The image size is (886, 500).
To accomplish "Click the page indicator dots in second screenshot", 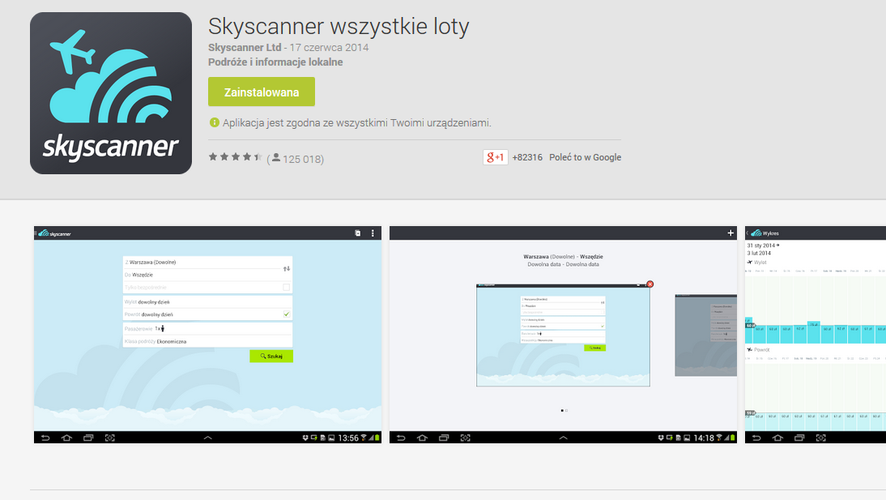I will coord(564,411).
